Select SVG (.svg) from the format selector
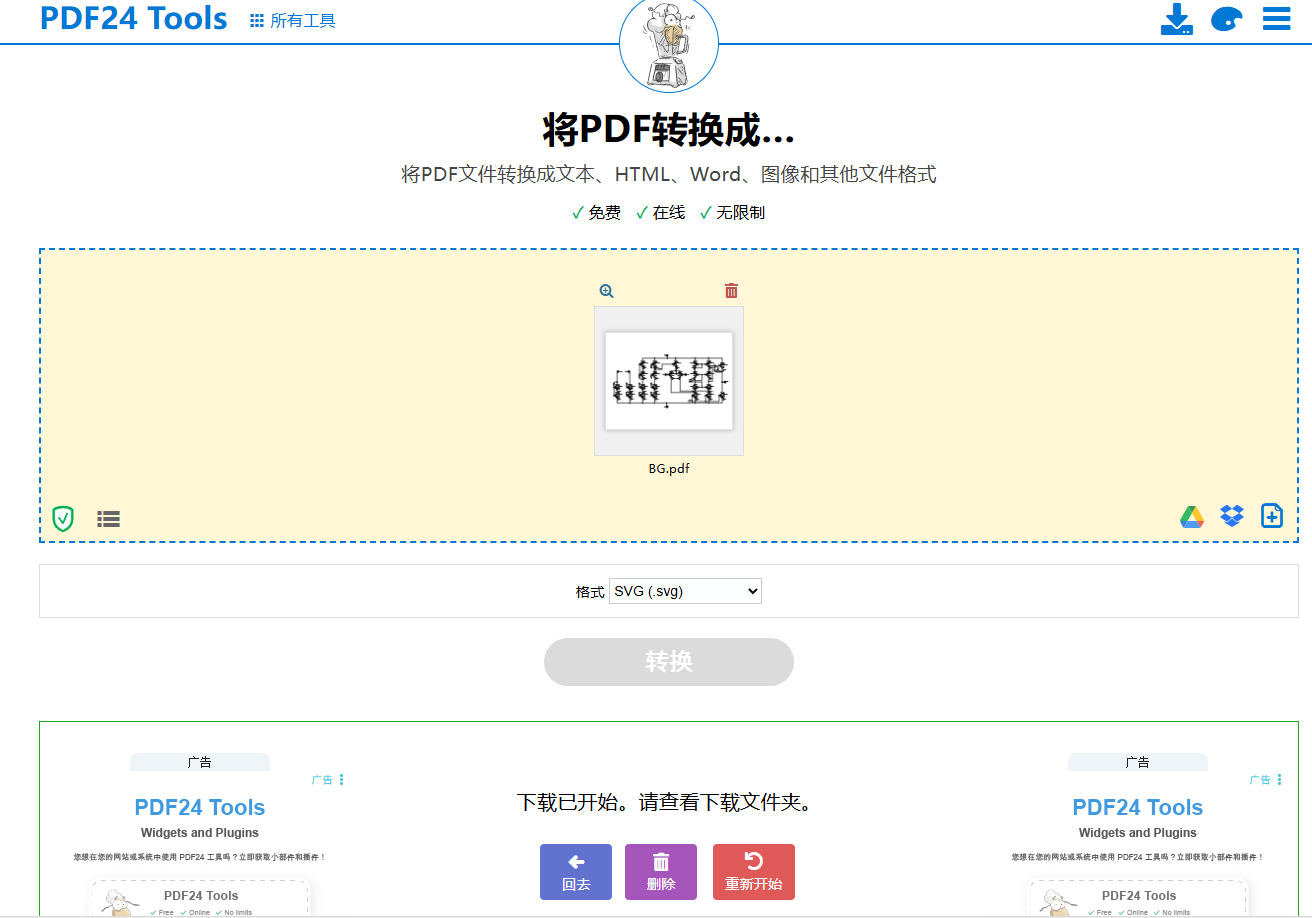Image resolution: width=1312 pixels, height=918 pixels. [685, 590]
